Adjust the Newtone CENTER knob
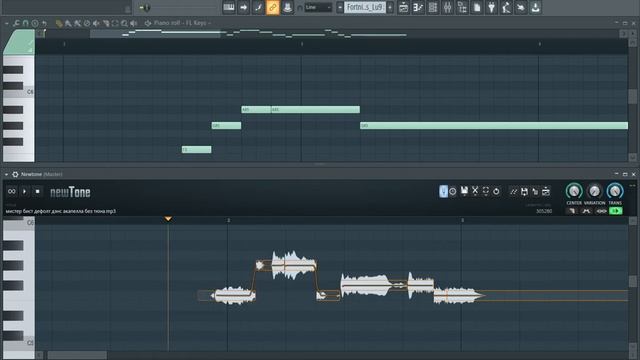This screenshot has width=640, height=360. (574, 191)
